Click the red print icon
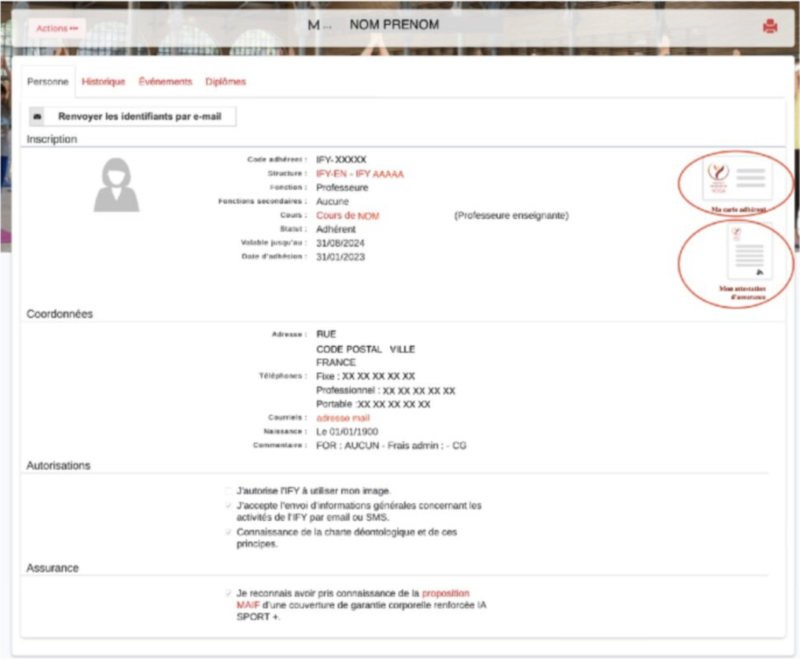The image size is (800, 661). [x=769, y=27]
